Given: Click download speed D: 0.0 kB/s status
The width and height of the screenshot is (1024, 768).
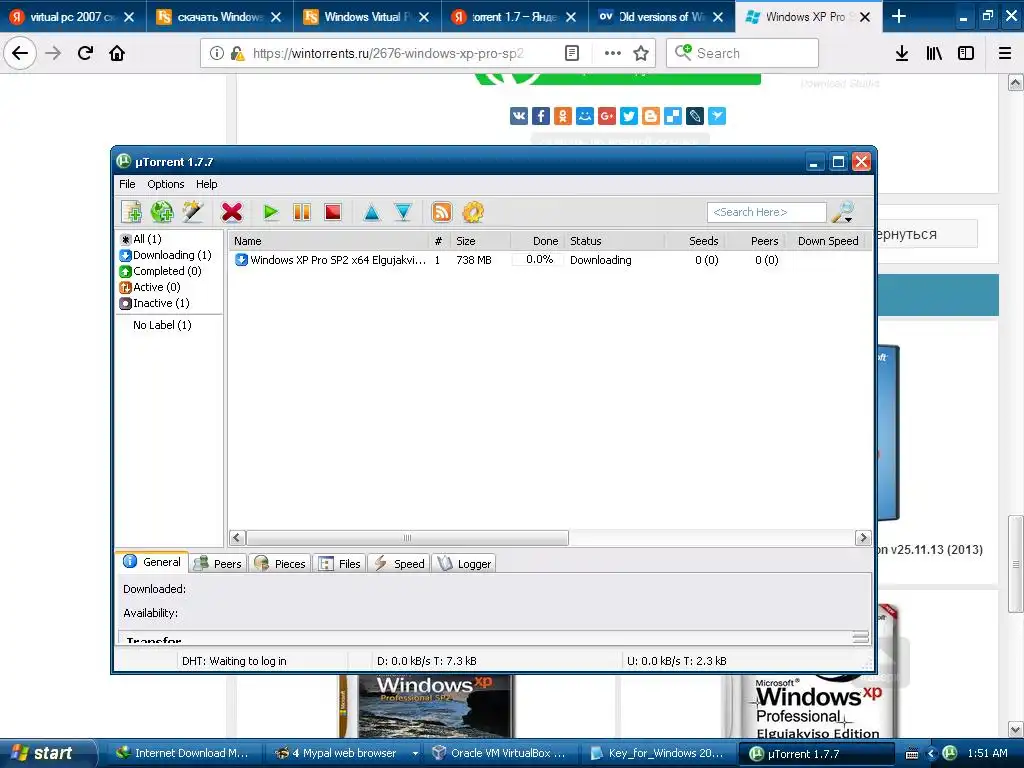Looking at the screenshot, I should click(x=426, y=661).
